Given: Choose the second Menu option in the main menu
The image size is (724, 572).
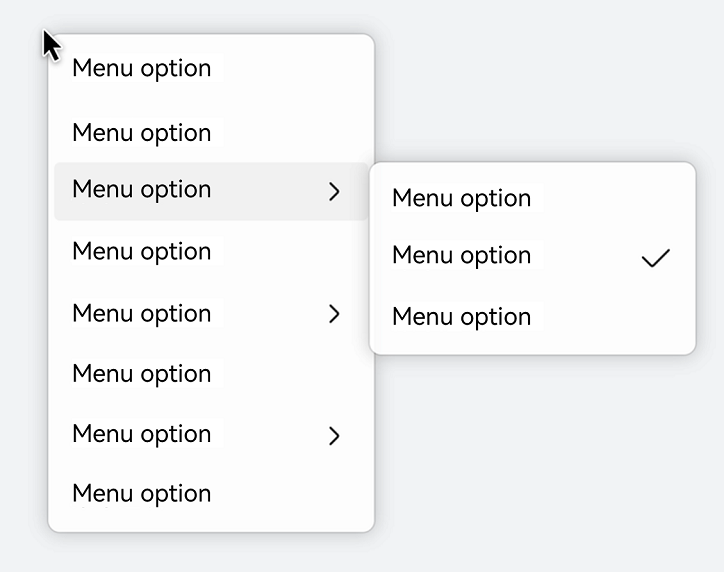Looking at the screenshot, I should [x=211, y=133].
